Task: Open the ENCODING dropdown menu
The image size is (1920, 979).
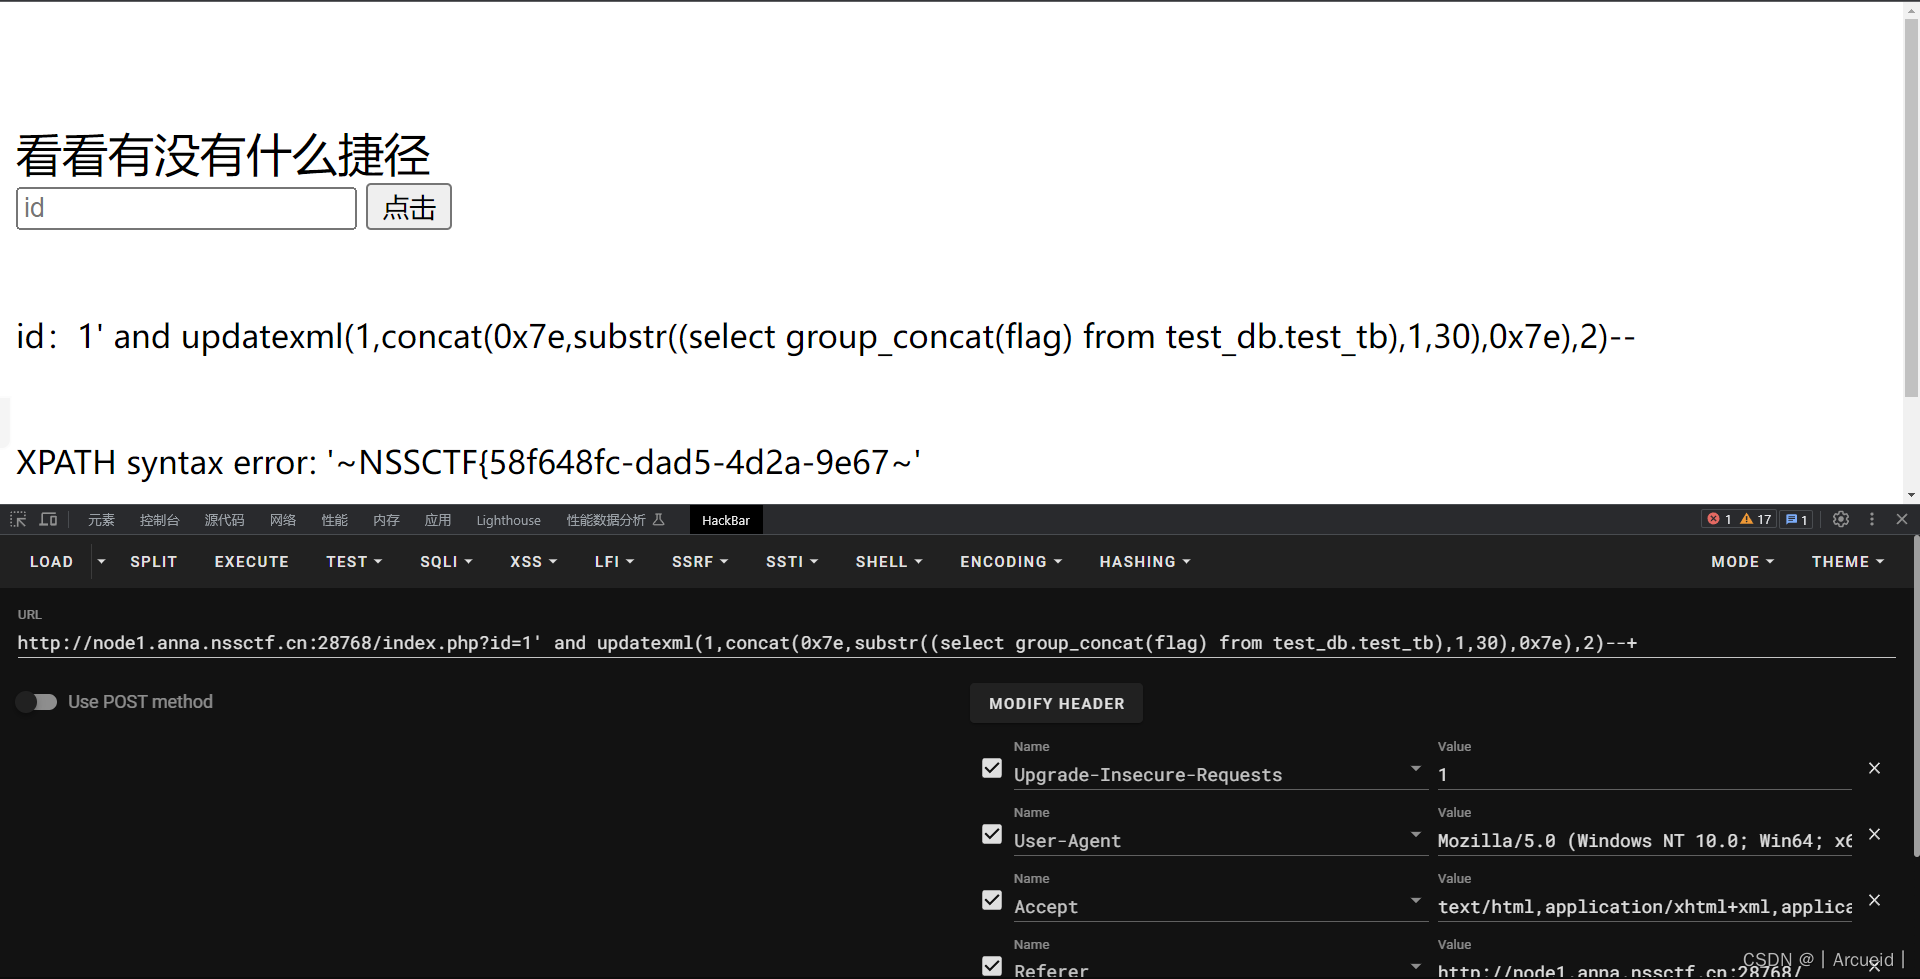Action: click(1011, 562)
